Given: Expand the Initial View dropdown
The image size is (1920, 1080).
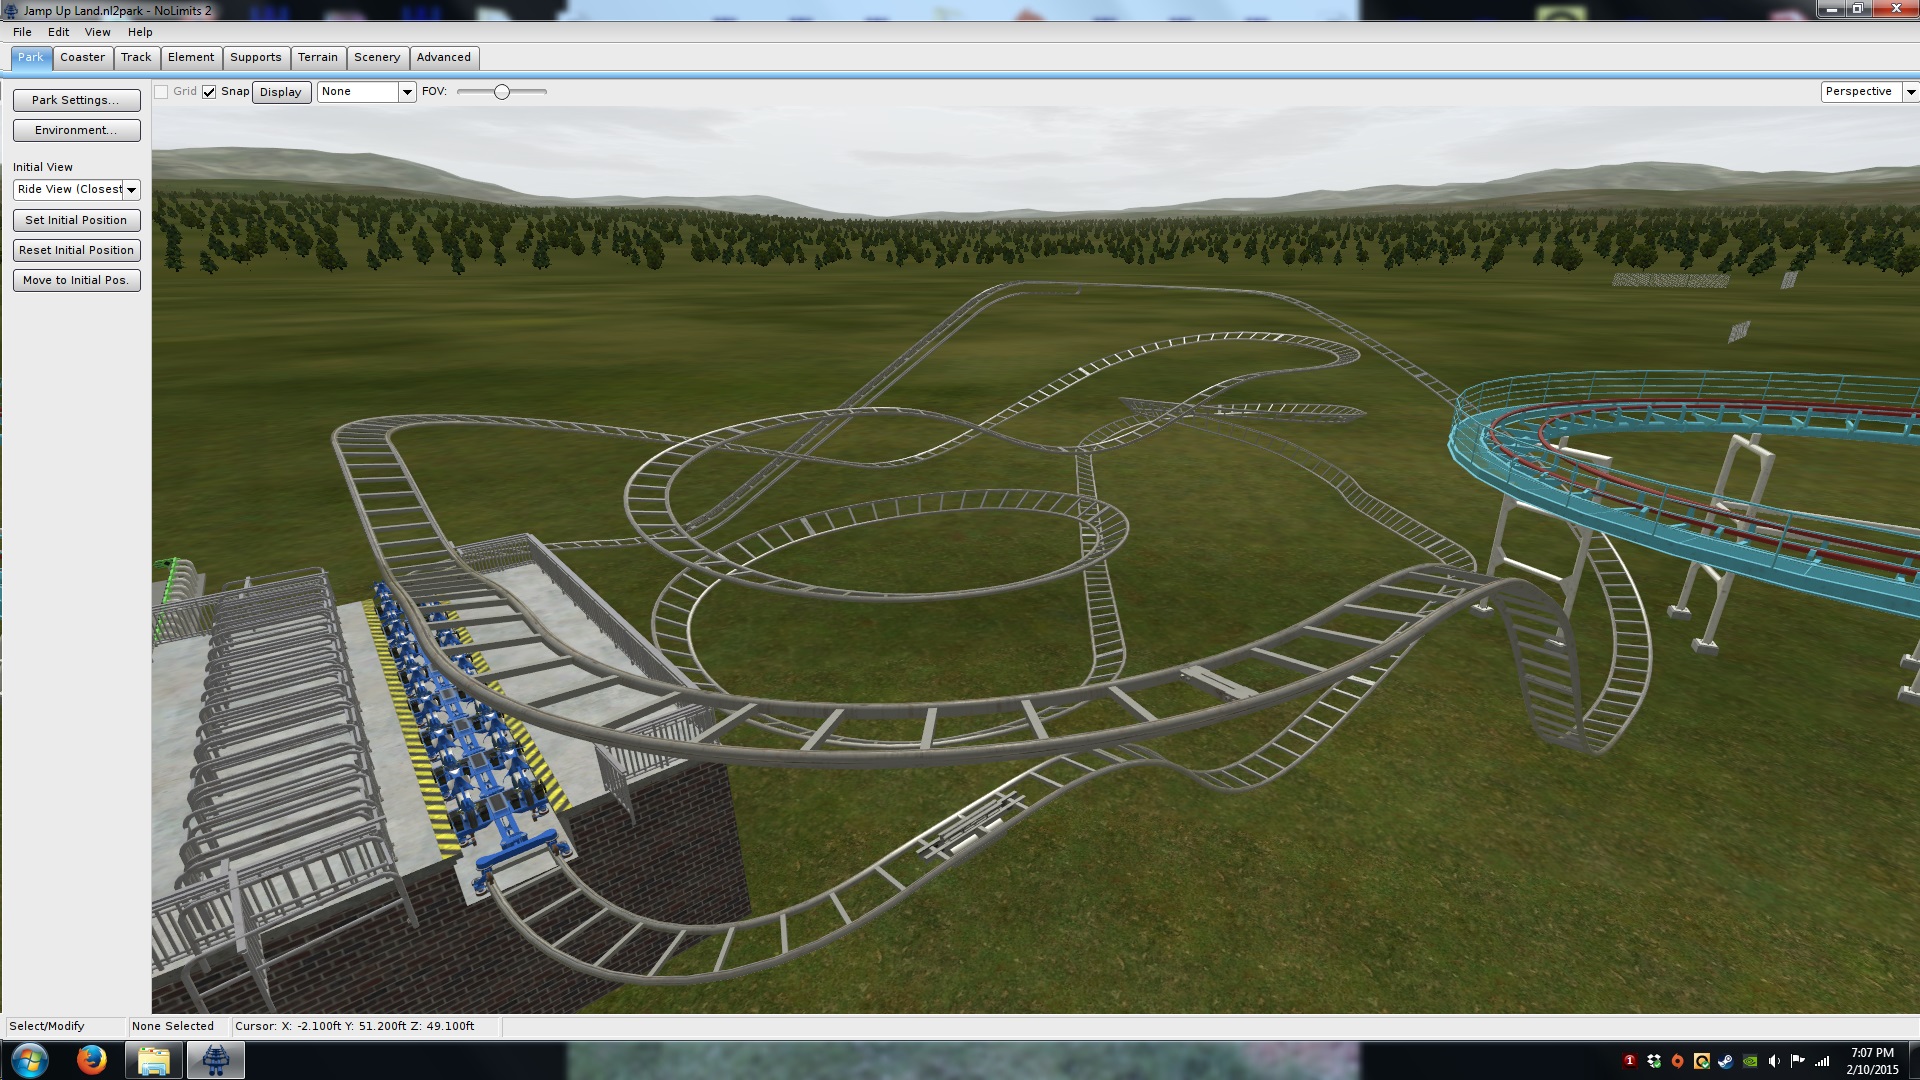Looking at the screenshot, I should click(131, 190).
